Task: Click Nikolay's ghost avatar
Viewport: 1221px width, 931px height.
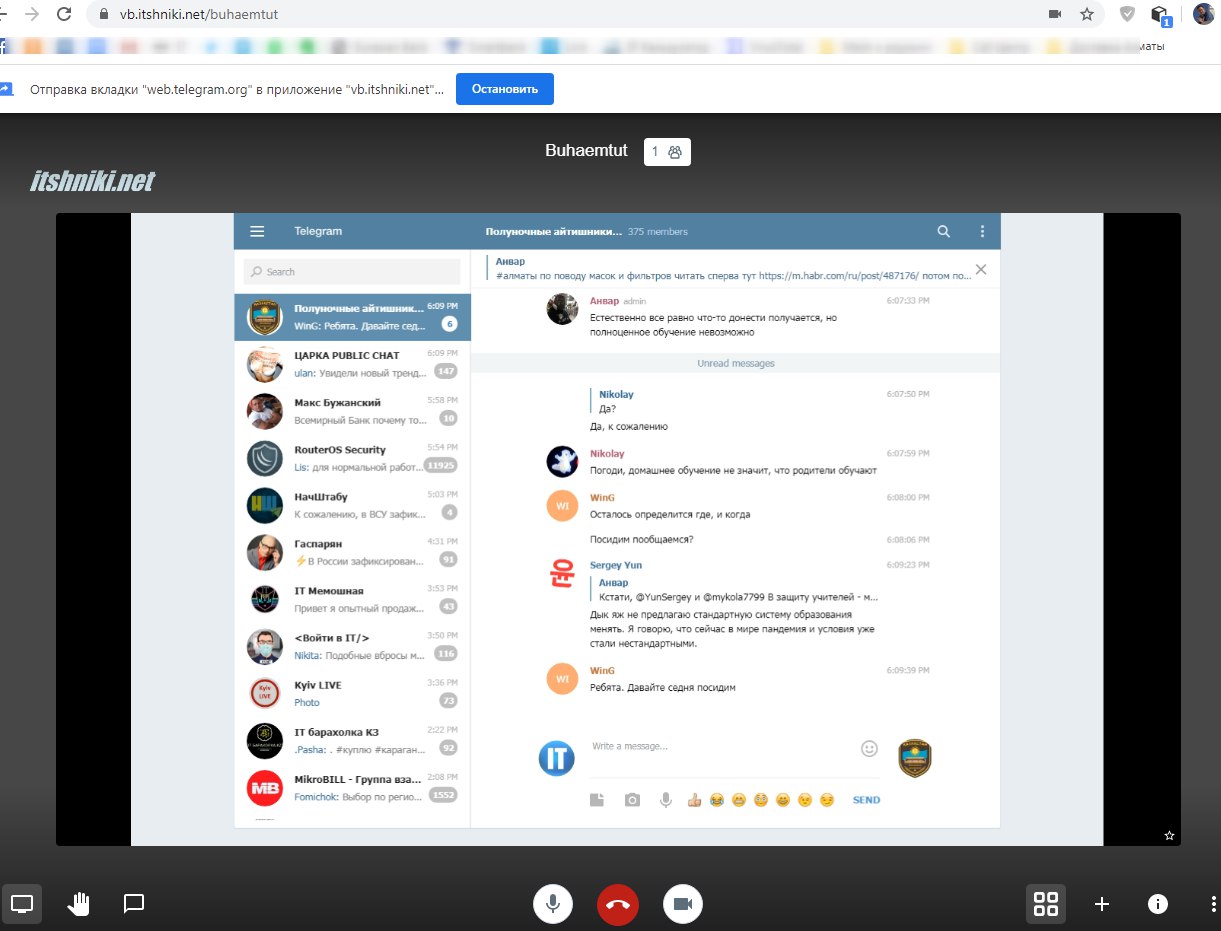Action: 562,462
